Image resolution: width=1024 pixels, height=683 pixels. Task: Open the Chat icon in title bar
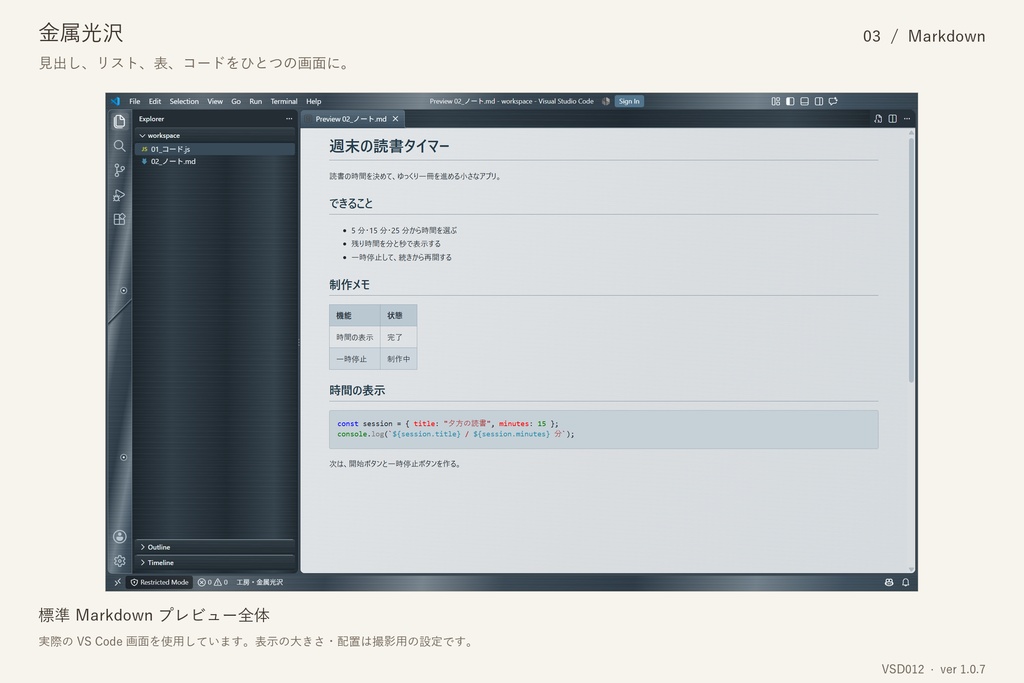pyautogui.click(x=833, y=101)
